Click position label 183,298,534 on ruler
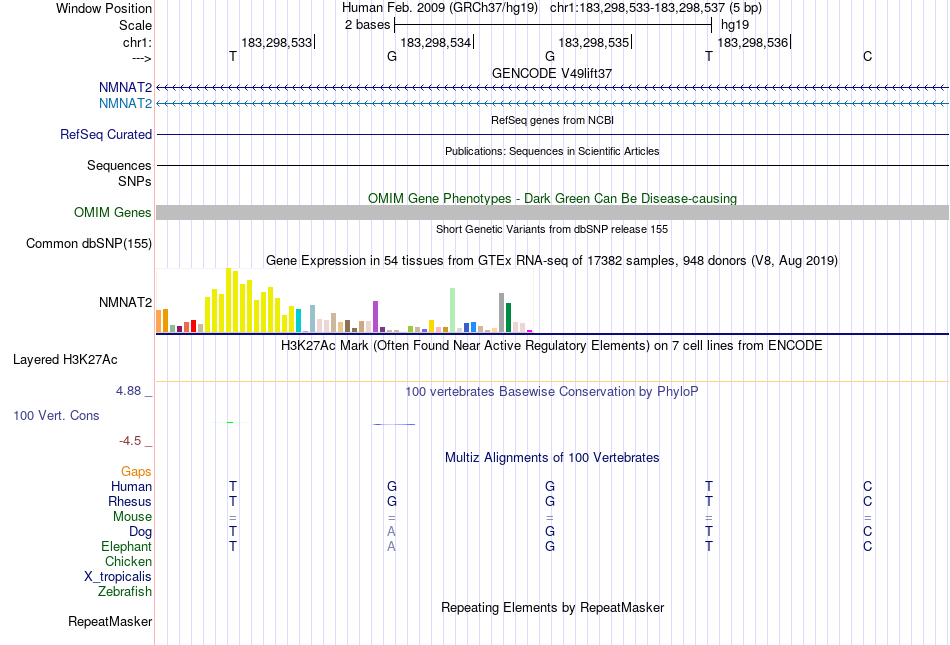This screenshot has height=645, width=950. [x=436, y=42]
